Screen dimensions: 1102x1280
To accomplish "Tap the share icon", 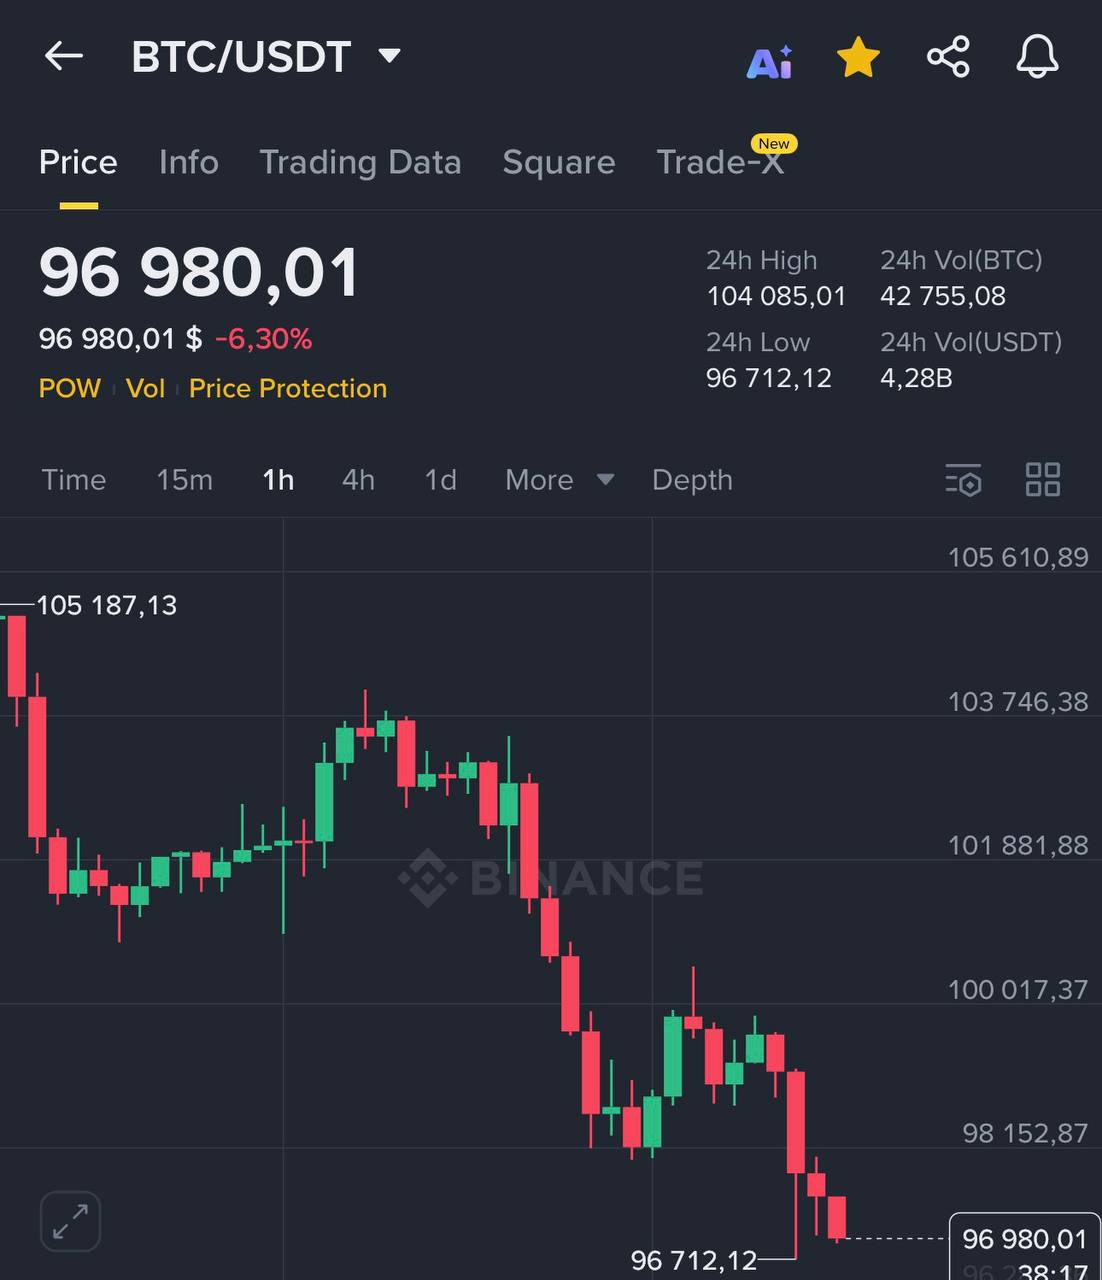I will coord(948,57).
